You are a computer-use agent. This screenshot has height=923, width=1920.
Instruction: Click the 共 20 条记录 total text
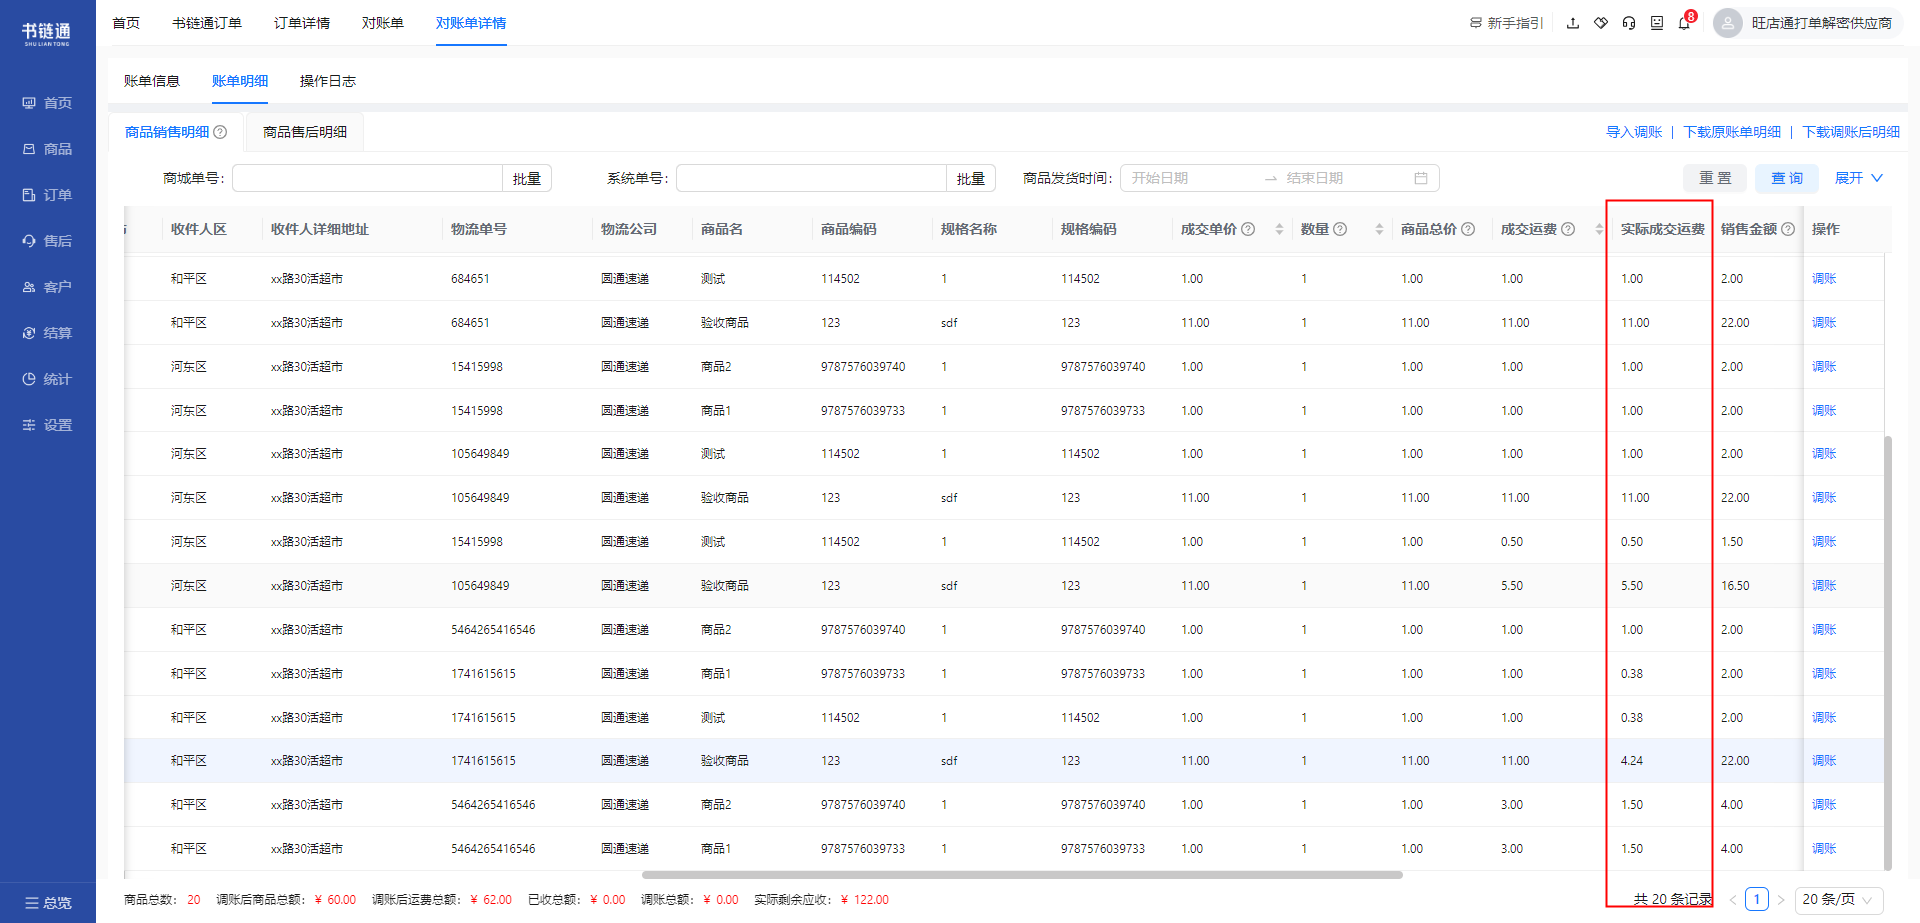tap(1673, 899)
